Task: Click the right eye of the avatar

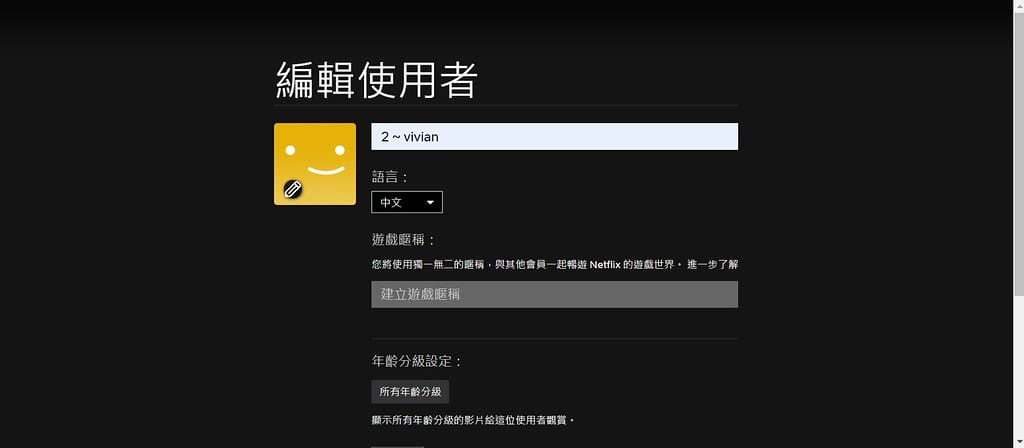Action: point(340,151)
